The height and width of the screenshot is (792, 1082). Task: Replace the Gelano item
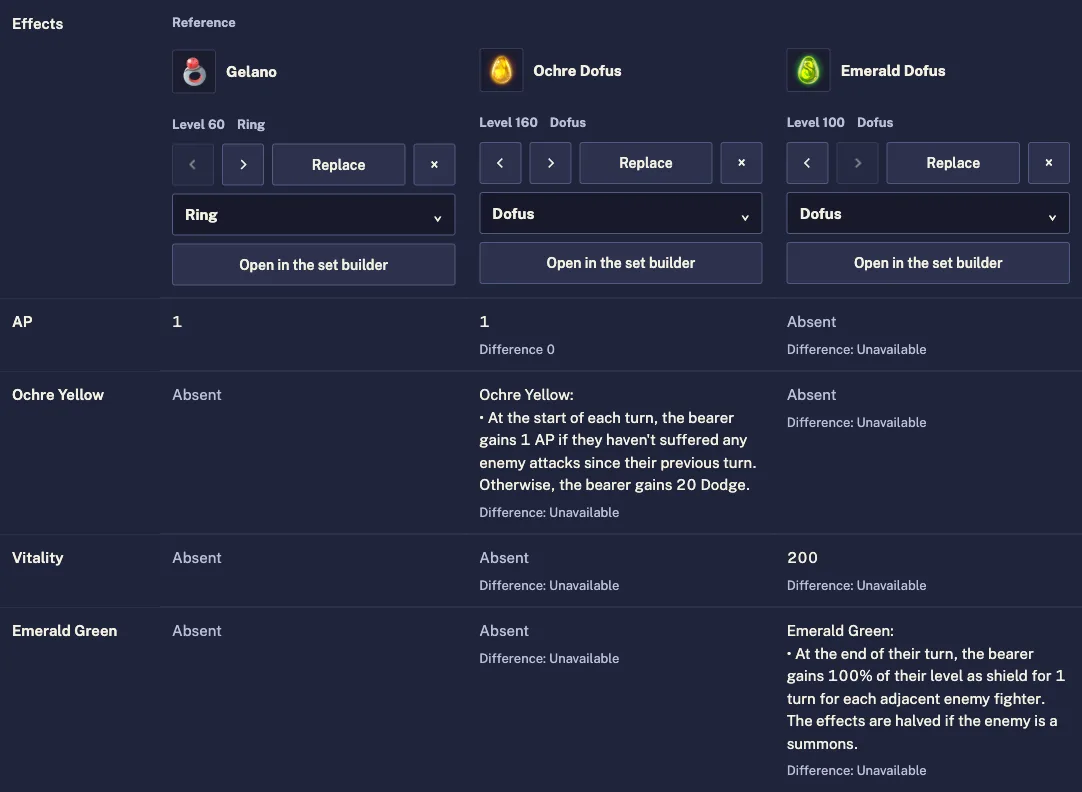338,164
